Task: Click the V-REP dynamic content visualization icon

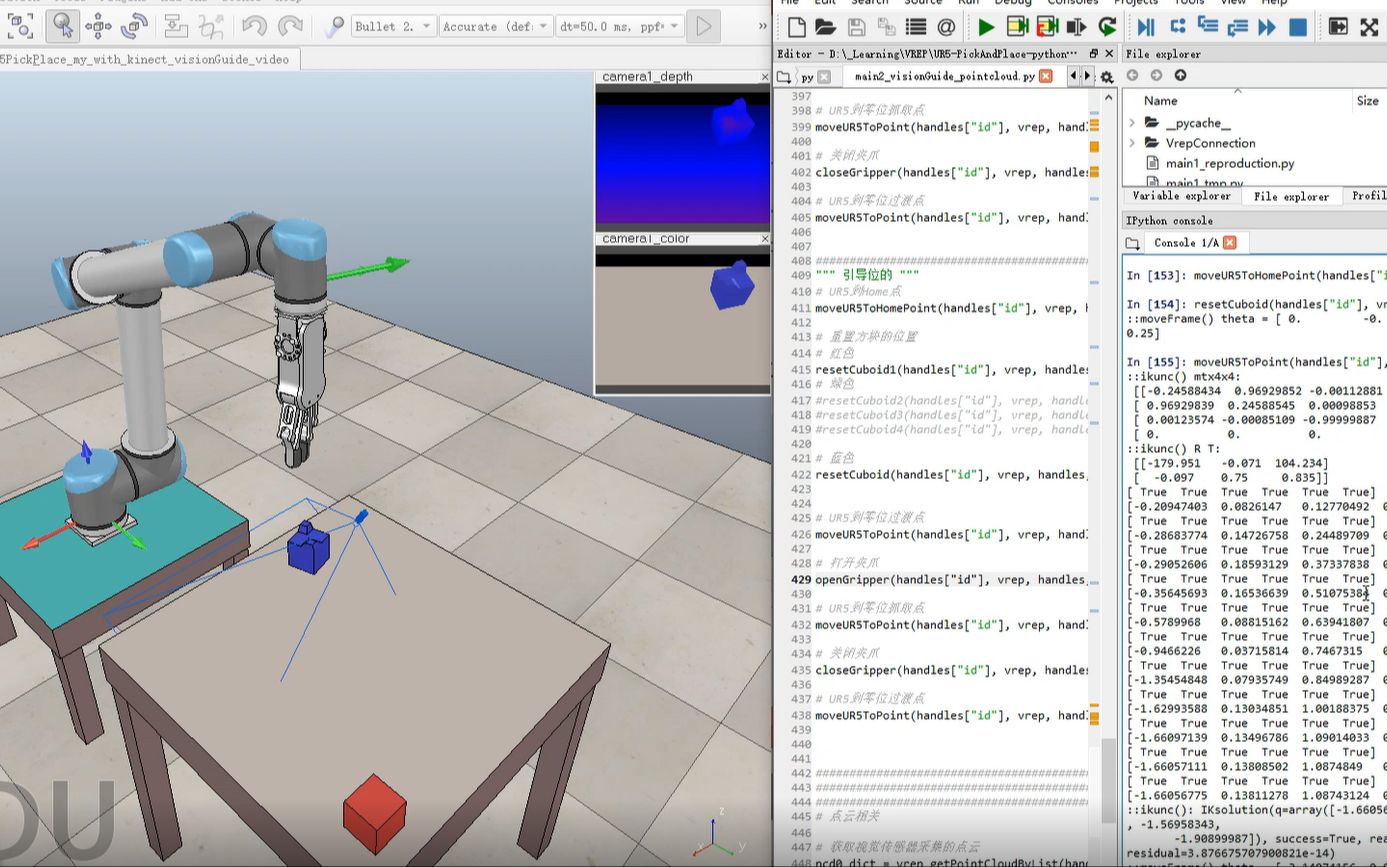Action: click(334, 26)
